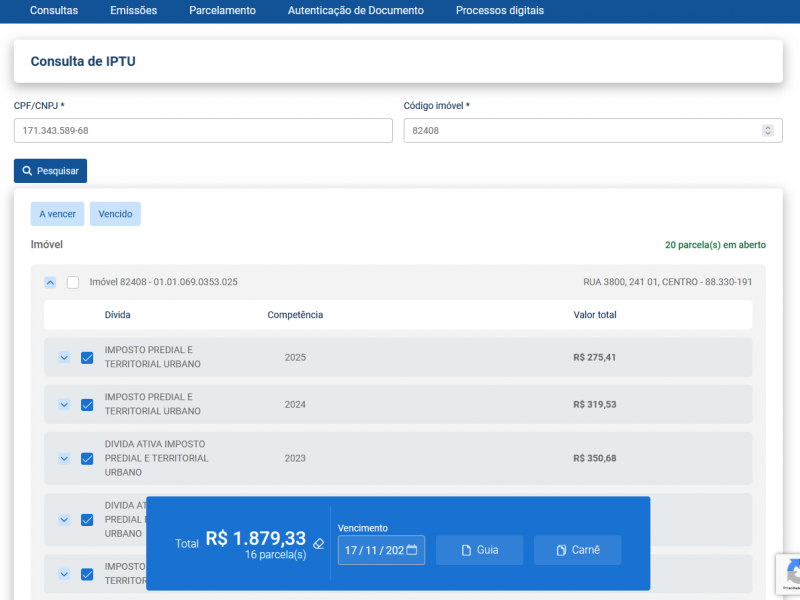Screen dimensions: 800x600
Task: Uncheck the 2025 IPTU debt checkbox
Action: tap(87, 357)
